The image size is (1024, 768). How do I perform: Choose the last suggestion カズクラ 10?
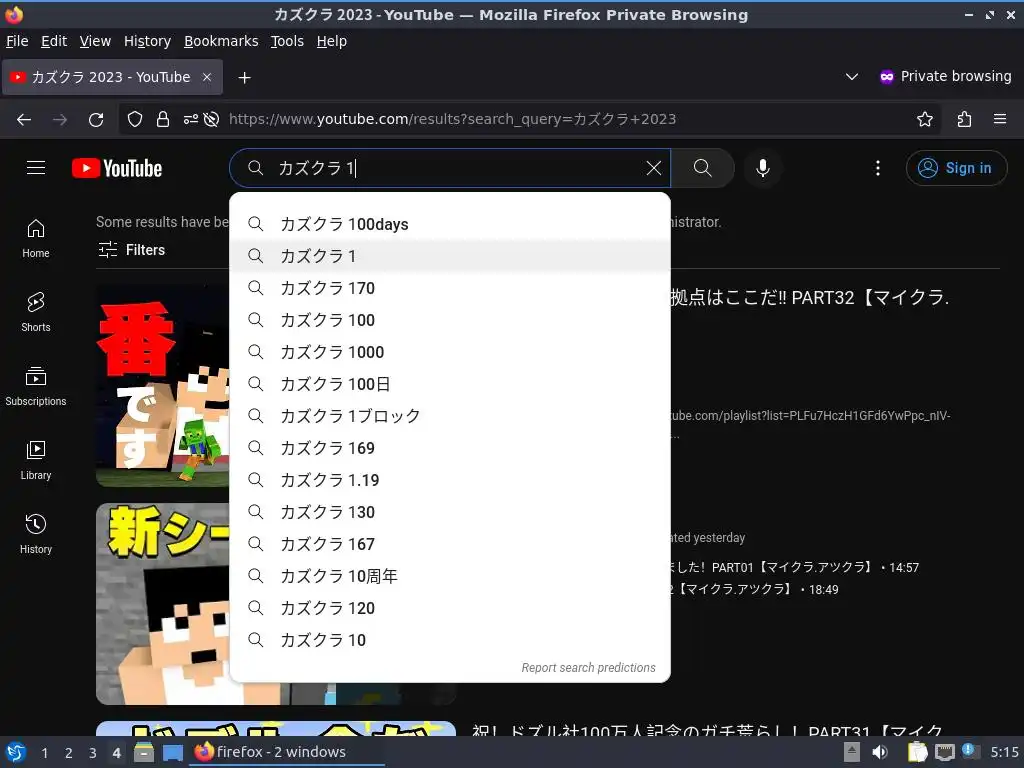450,640
